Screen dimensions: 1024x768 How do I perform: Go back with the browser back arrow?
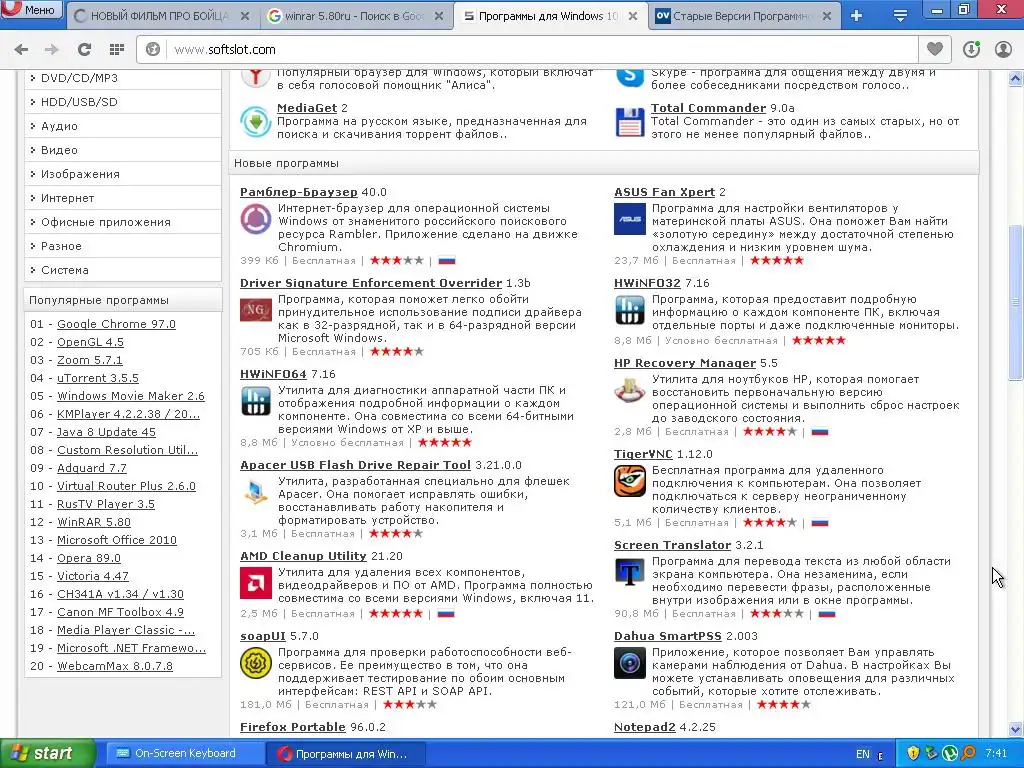[21, 50]
